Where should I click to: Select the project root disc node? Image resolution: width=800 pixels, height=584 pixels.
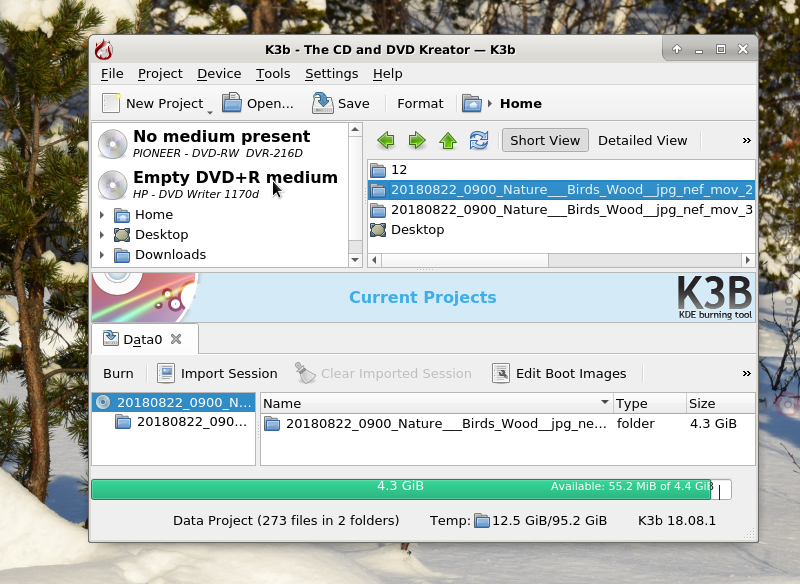(x=173, y=402)
